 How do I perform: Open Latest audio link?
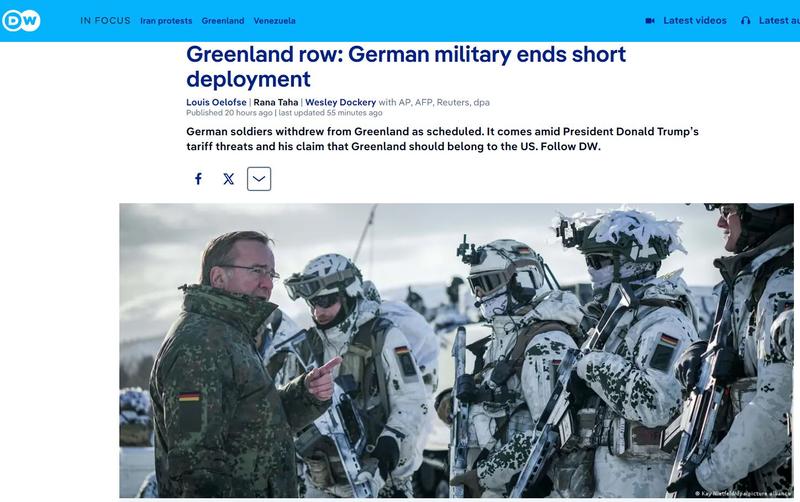click(x=779, y=21)
